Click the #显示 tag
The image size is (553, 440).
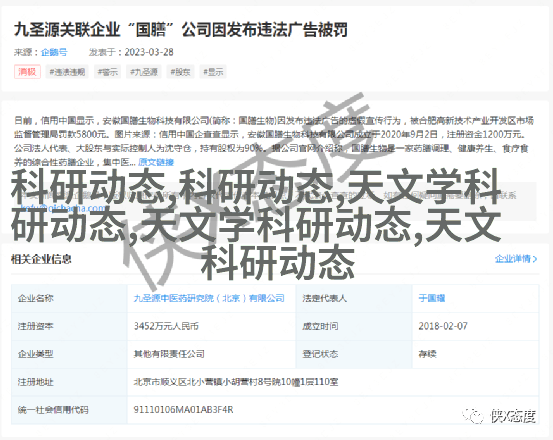point(213,72)
